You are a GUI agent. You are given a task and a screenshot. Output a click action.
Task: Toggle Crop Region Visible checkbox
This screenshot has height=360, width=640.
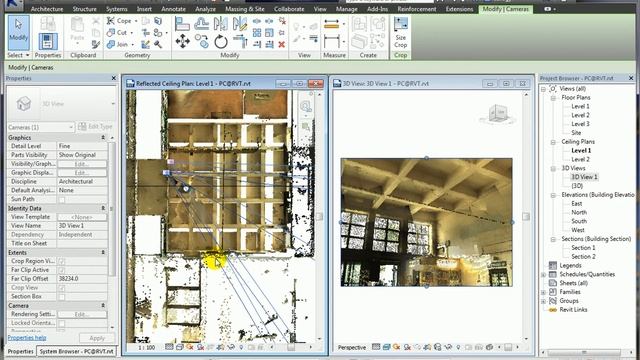pyautogui.click(x=62, y=261)
